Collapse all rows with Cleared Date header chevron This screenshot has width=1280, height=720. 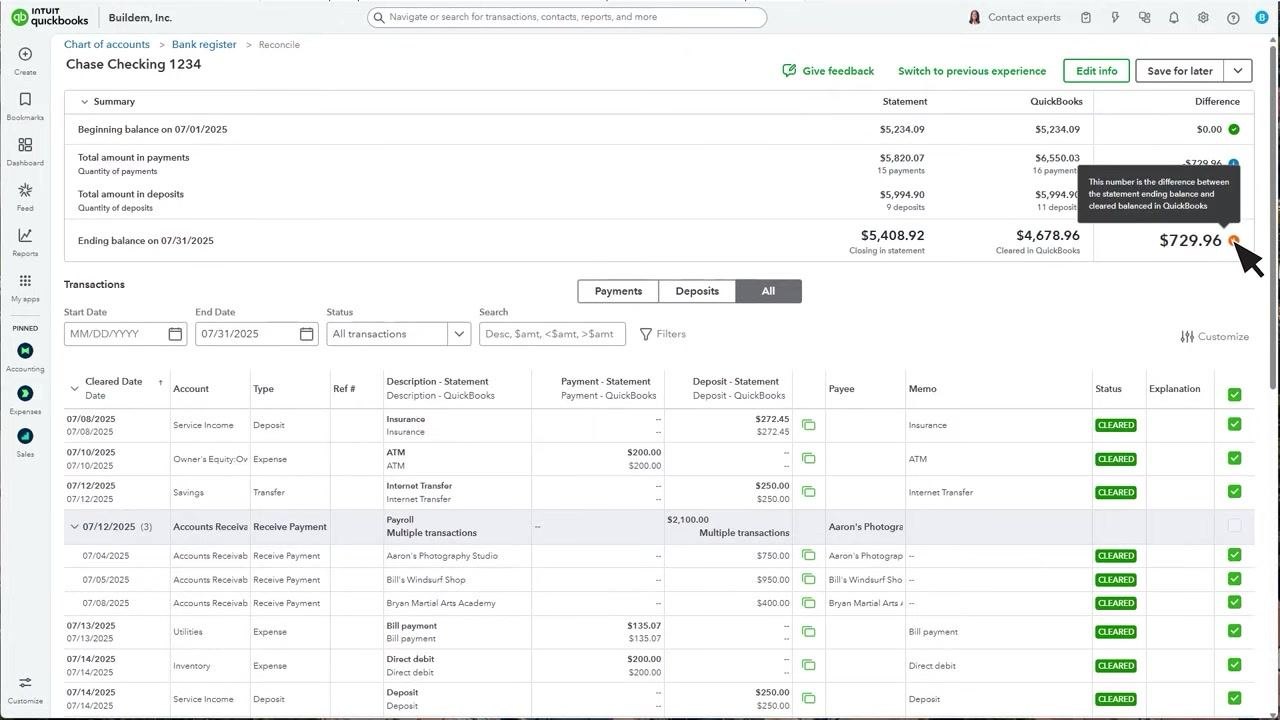click(x=74, y=388)
